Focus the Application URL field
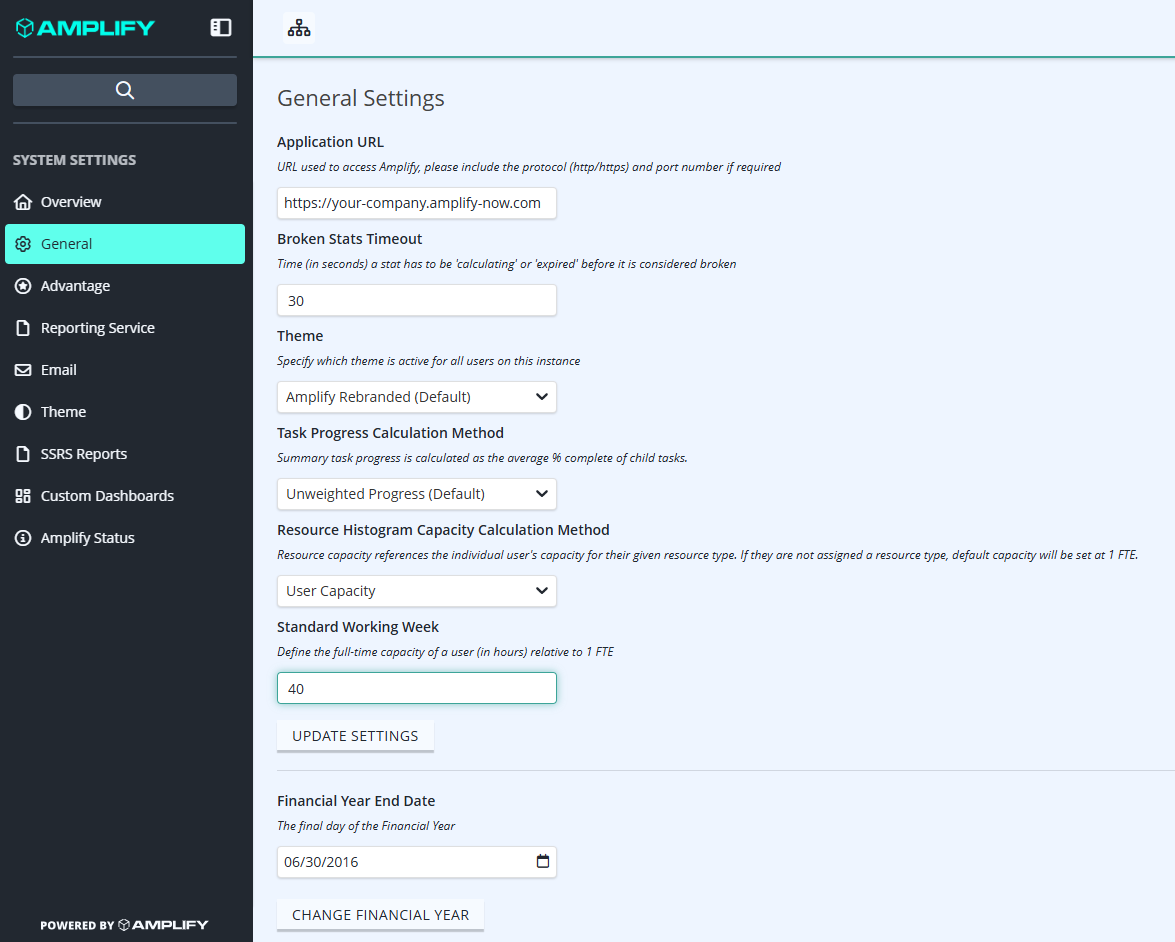The width and height of the screenshot is (1175, 942). pyautogui.click(x=417, y=203)
